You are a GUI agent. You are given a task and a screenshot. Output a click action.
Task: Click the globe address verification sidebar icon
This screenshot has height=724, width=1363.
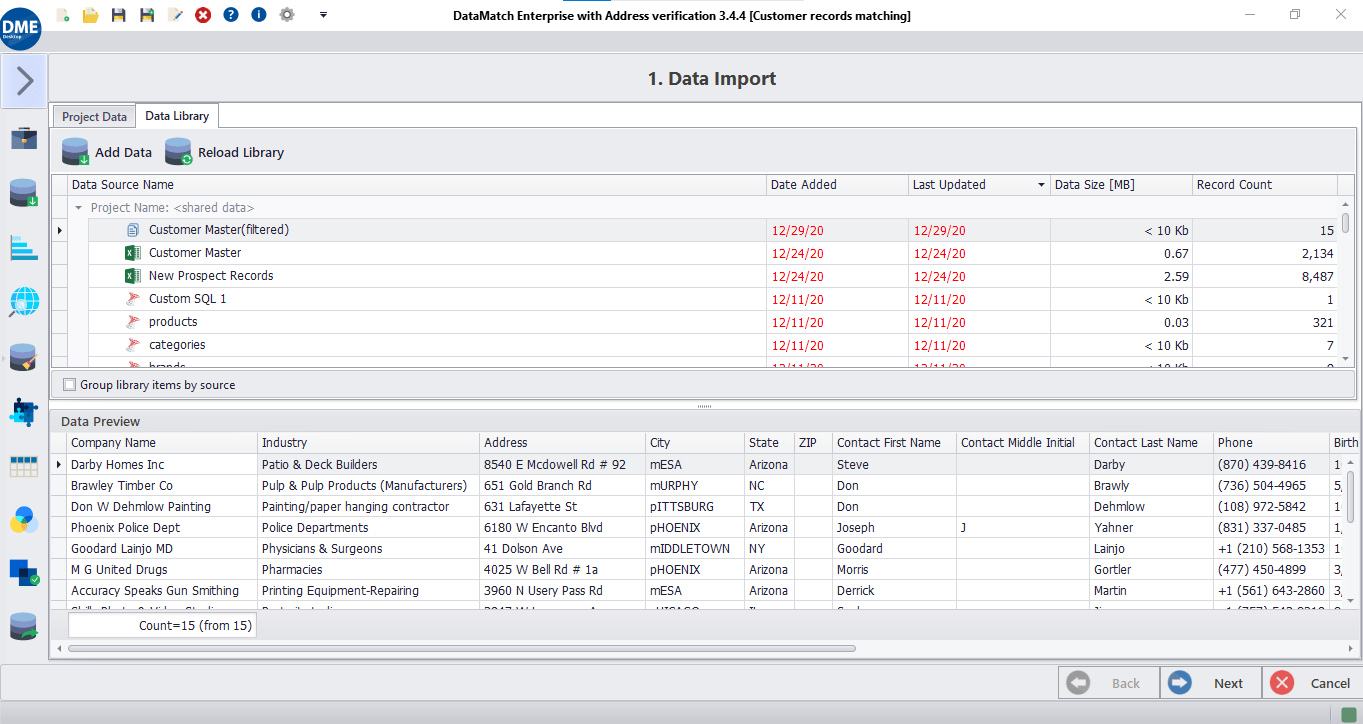(24, 301)
